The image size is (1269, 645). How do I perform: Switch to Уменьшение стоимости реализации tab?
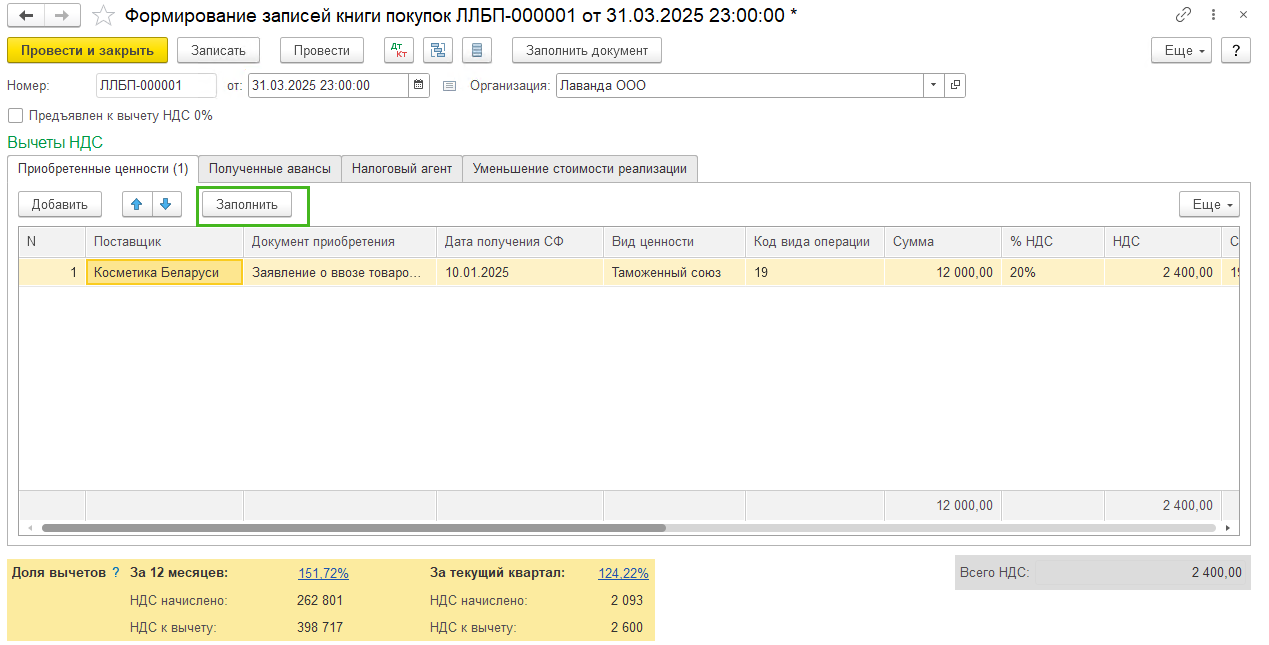(580, 169)
